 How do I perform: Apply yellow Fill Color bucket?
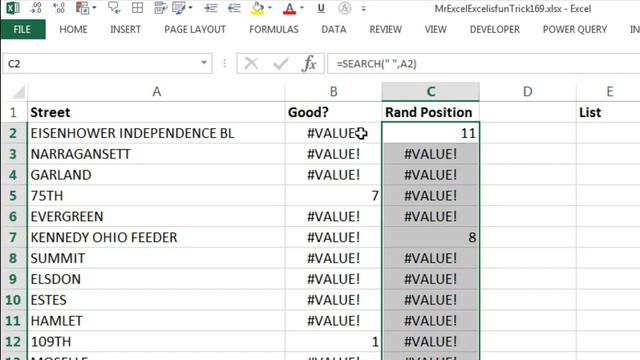coord(258,8)
